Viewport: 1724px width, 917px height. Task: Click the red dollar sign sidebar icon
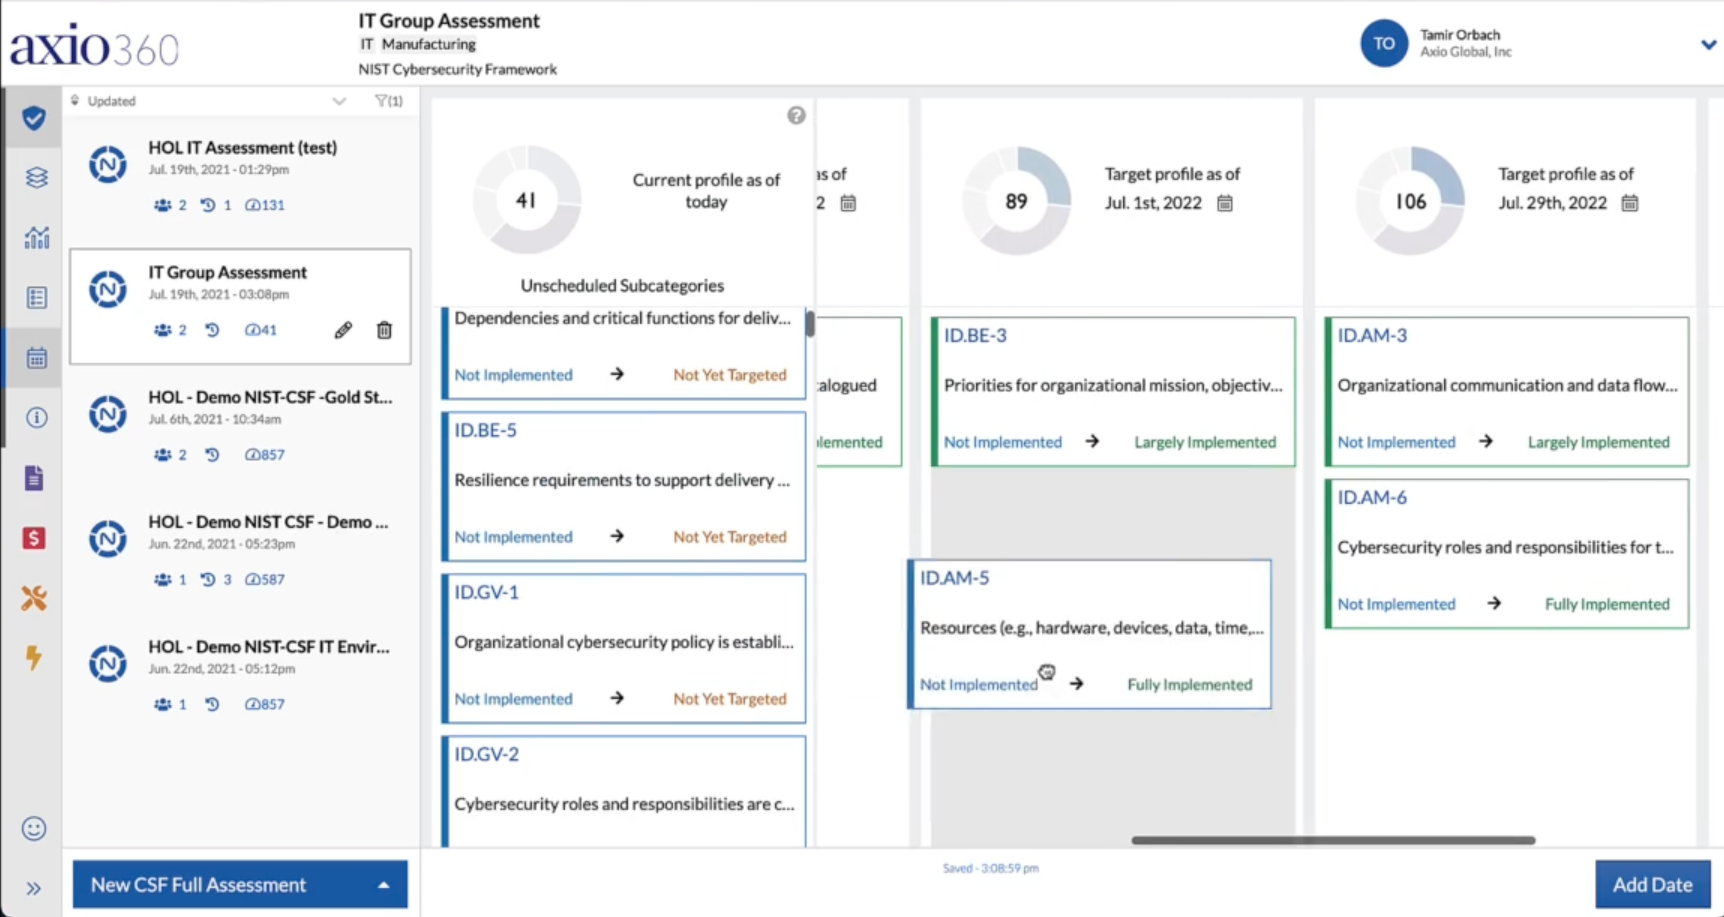click(34, 538)
